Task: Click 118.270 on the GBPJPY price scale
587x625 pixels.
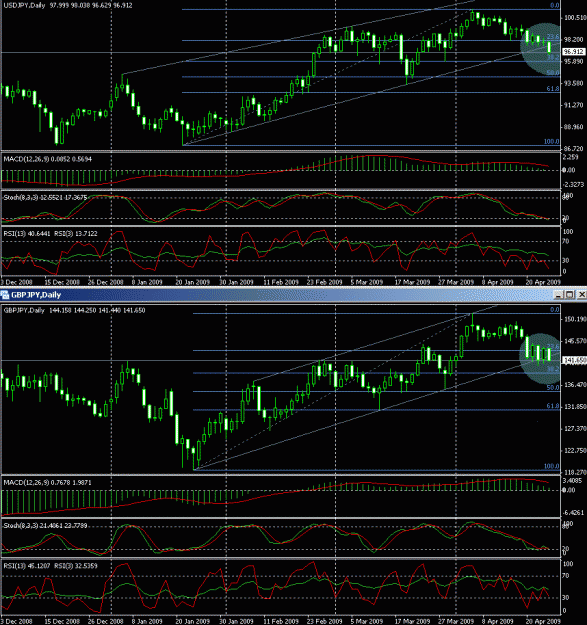Action: 575,472
